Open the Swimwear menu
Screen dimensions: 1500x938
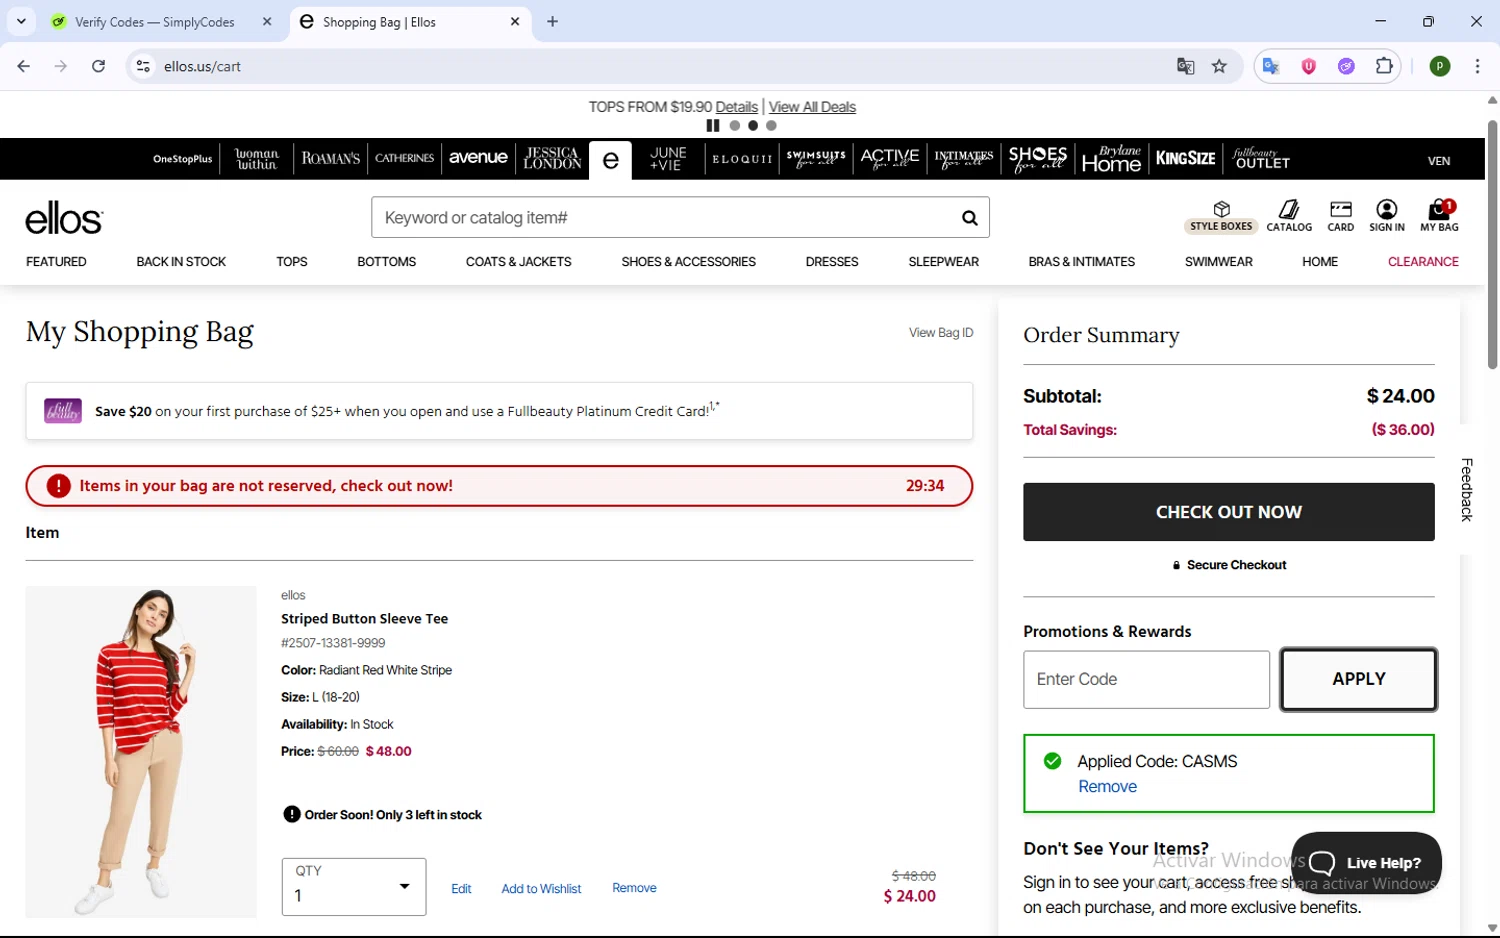coord(1218,262)
